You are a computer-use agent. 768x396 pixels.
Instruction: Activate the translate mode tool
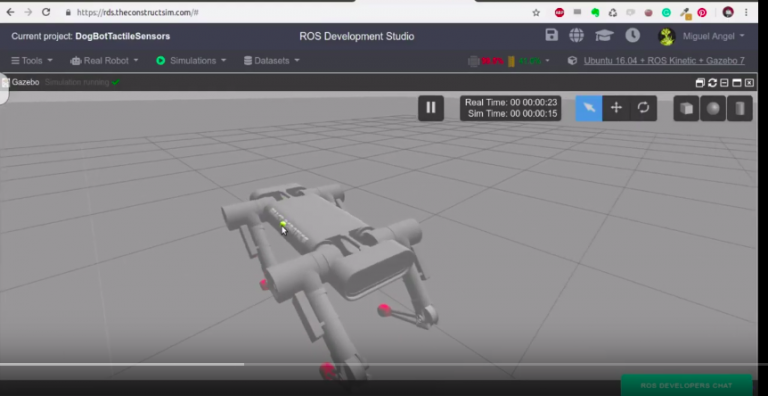616,108
